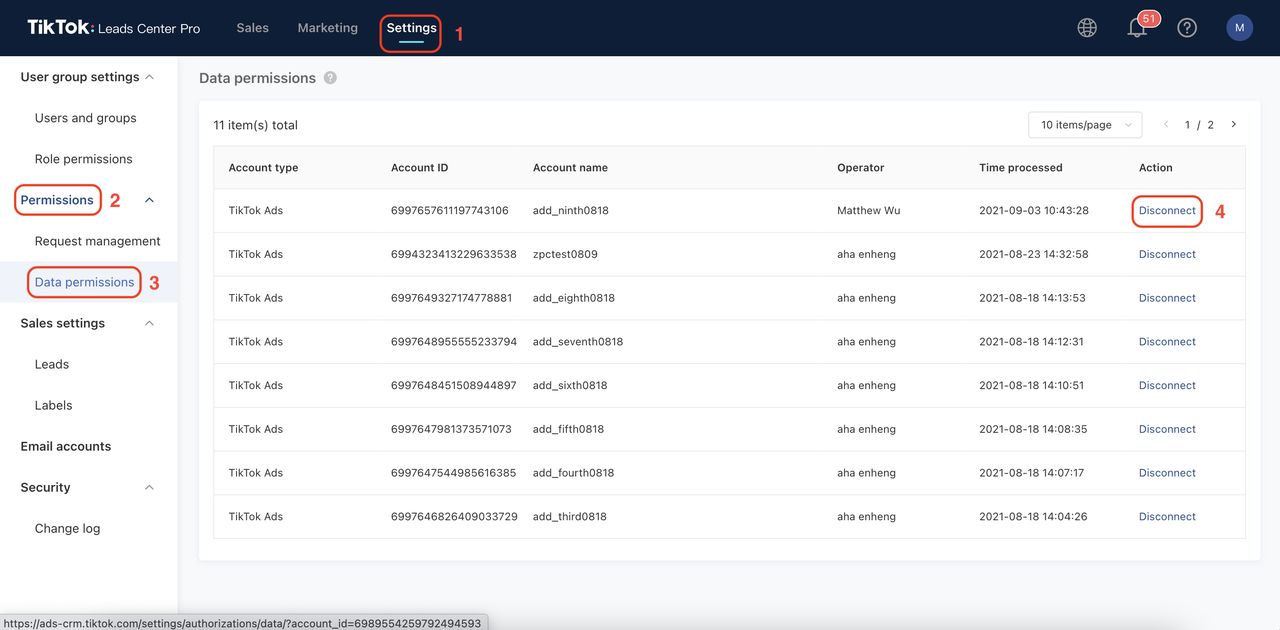Click the help tooltip beside Data permissions heading
The height and width of the screenshot is (630, 1280).
pos(329,77)
